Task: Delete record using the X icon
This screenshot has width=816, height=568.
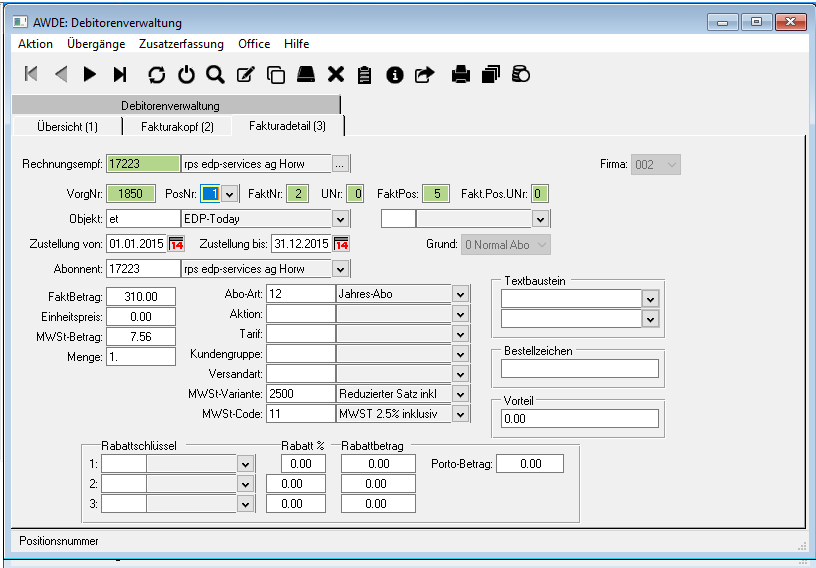Action: (x=336, y=74)
